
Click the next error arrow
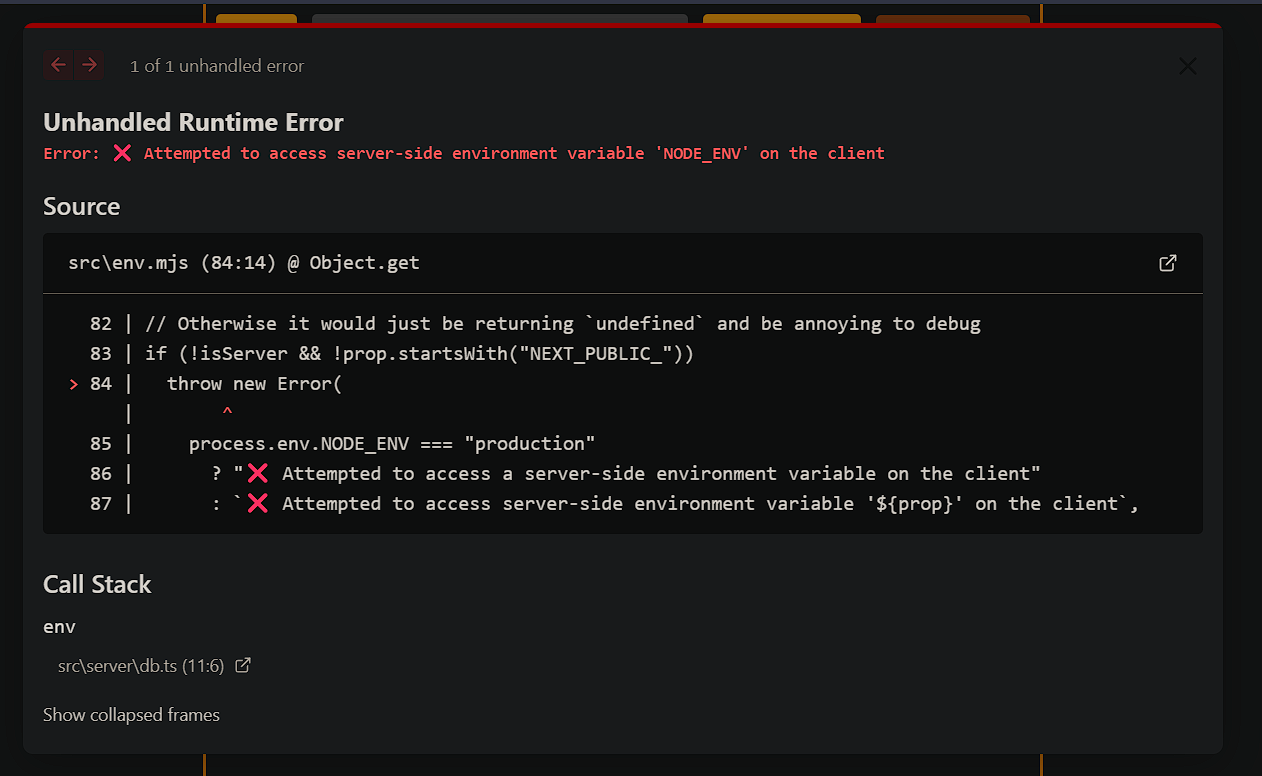pyautogui.click(x=89, y=64)
